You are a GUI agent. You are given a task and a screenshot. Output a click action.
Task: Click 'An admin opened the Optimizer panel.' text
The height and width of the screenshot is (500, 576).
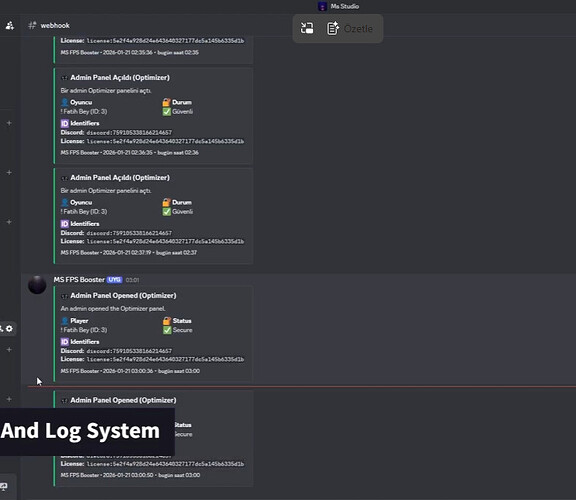click(x=113, y=309)
